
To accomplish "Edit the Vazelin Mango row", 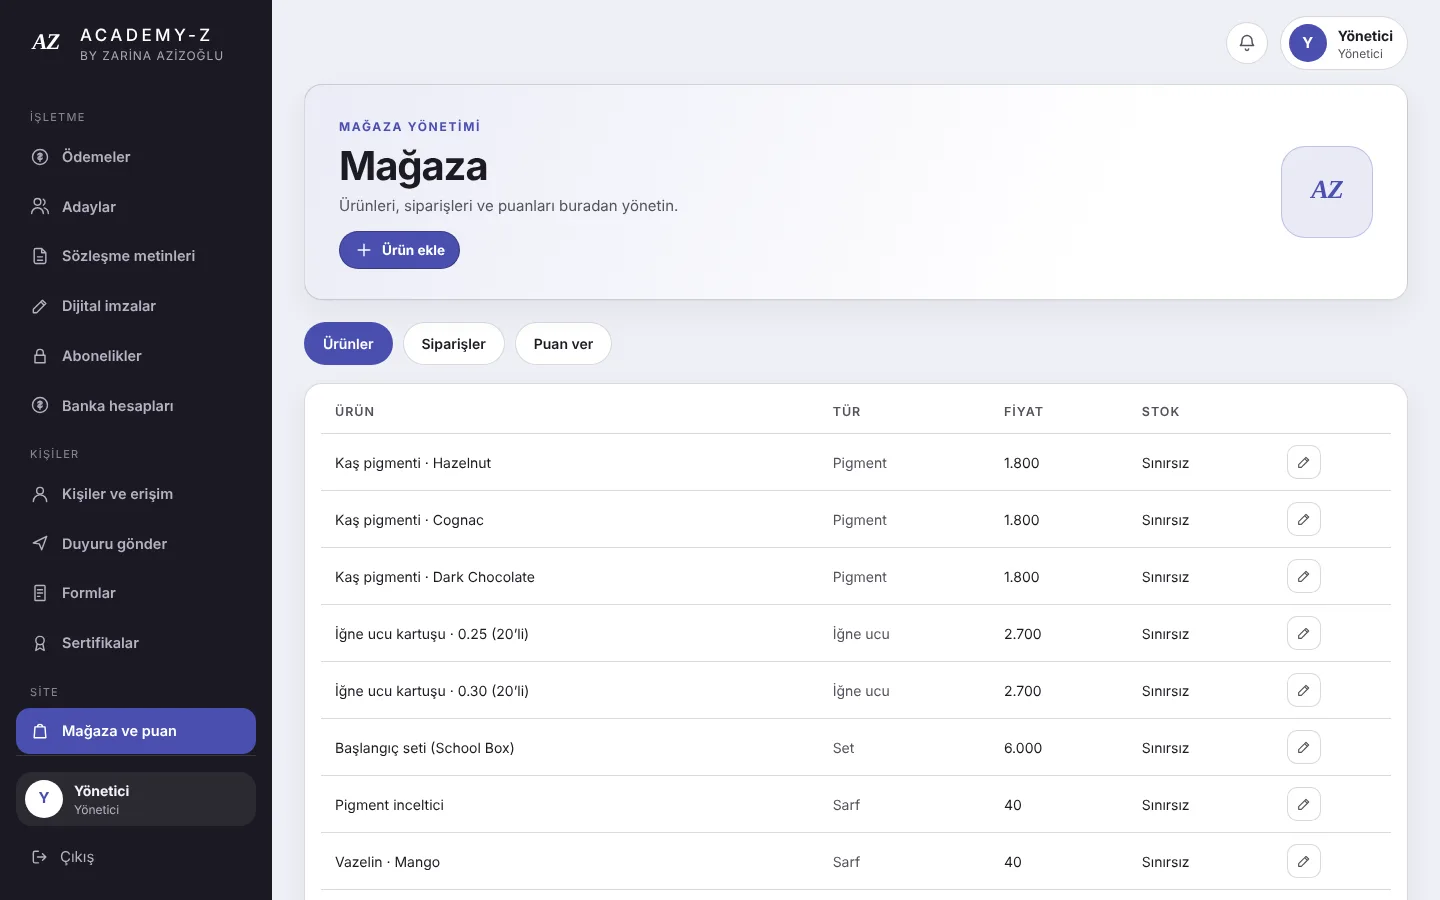I will (x=1304, y=861).
